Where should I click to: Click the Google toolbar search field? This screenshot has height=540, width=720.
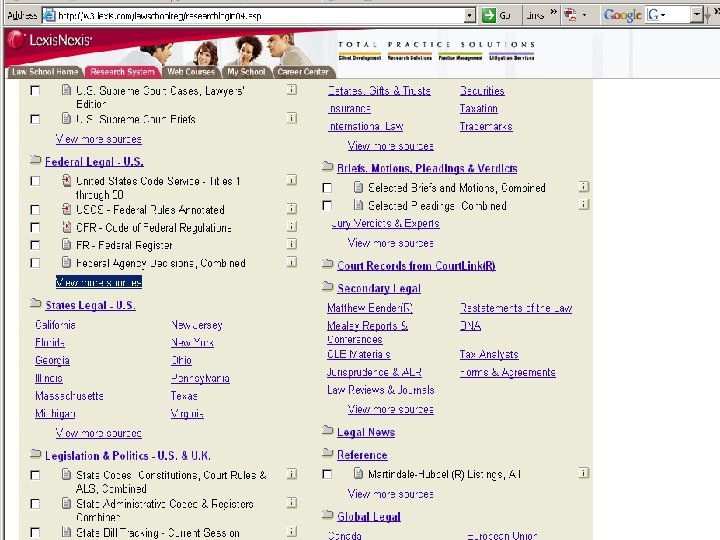tap(668, 15)
